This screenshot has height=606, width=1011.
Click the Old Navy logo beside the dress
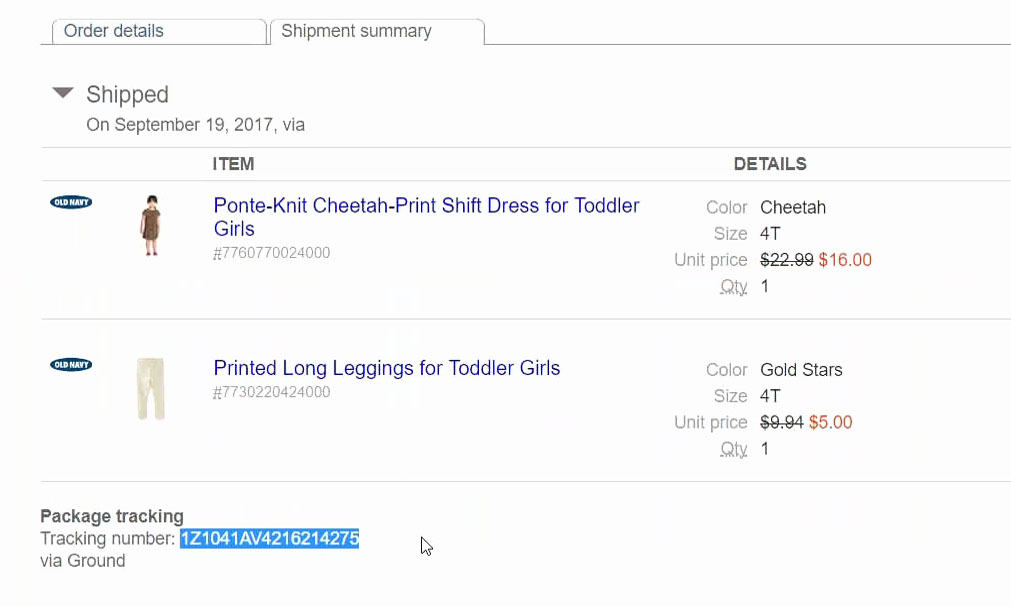71,202
